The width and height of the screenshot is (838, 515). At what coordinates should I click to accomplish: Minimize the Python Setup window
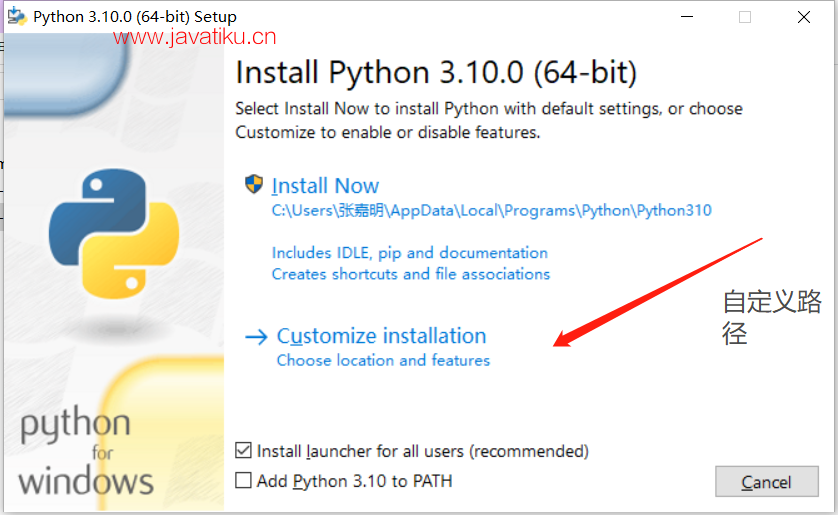pyautogui.click(x=687, y=17)
